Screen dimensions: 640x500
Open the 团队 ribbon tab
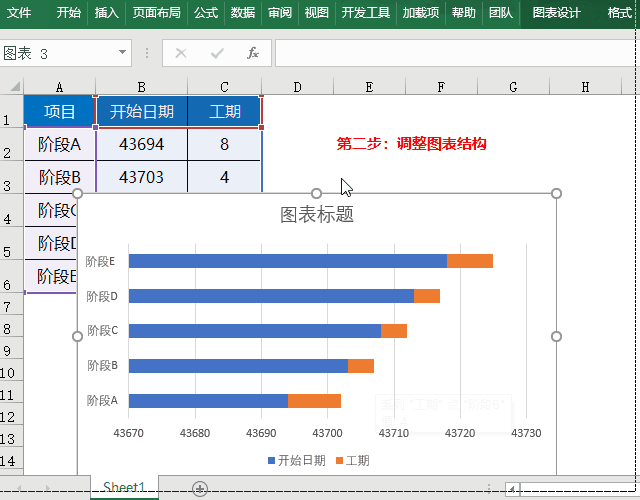click(x=501, y=13)
